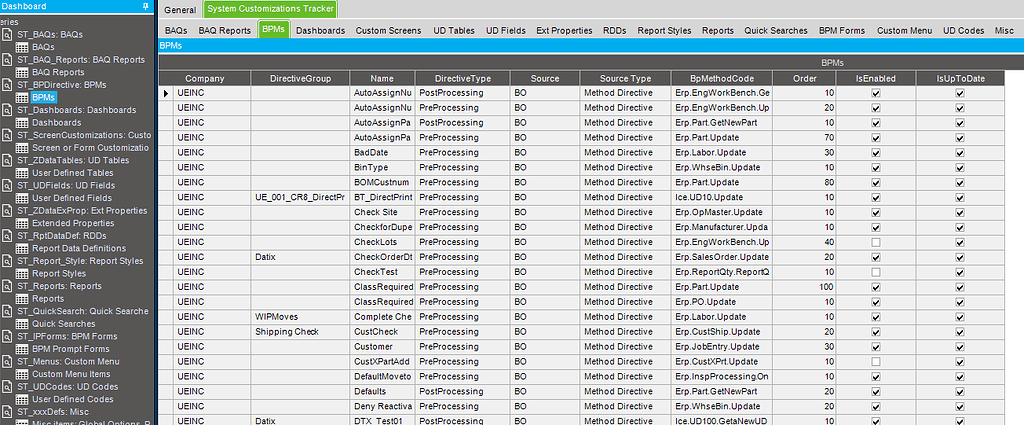Viewport: 1024px width, 425px height.
Task: Toggle IsUpToDate for CheckOrderDt row
Action: 960,257
